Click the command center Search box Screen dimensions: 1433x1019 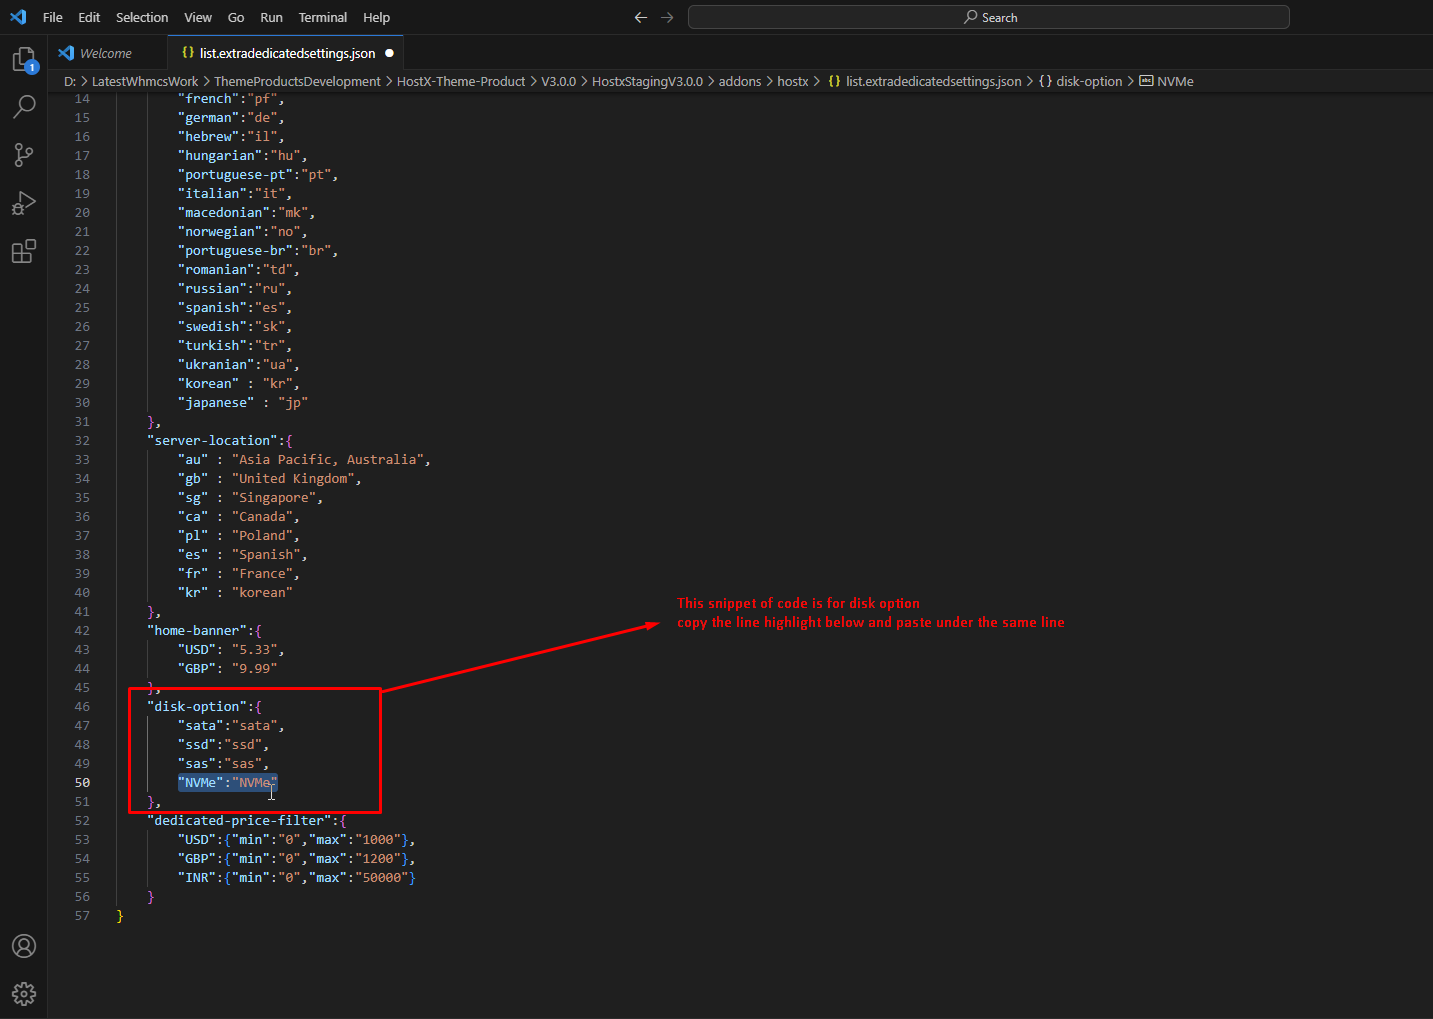pyautogui.click(x=988, y=17)
